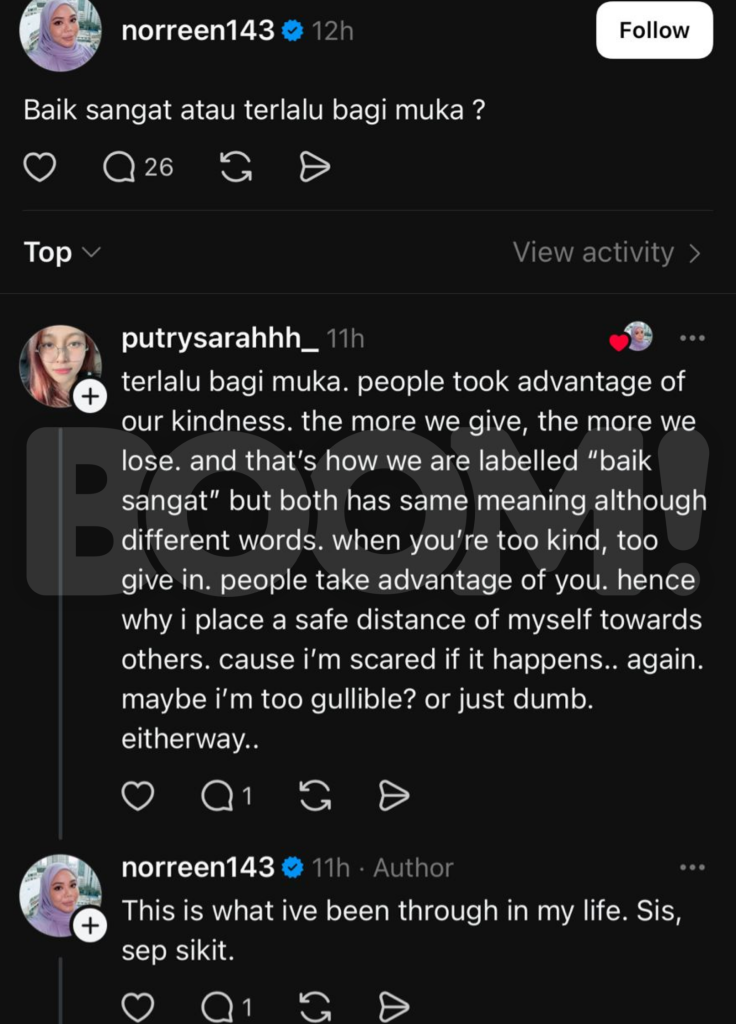
Task: Repost norreen143's author reply
Action: click(x=315, y=1006)
